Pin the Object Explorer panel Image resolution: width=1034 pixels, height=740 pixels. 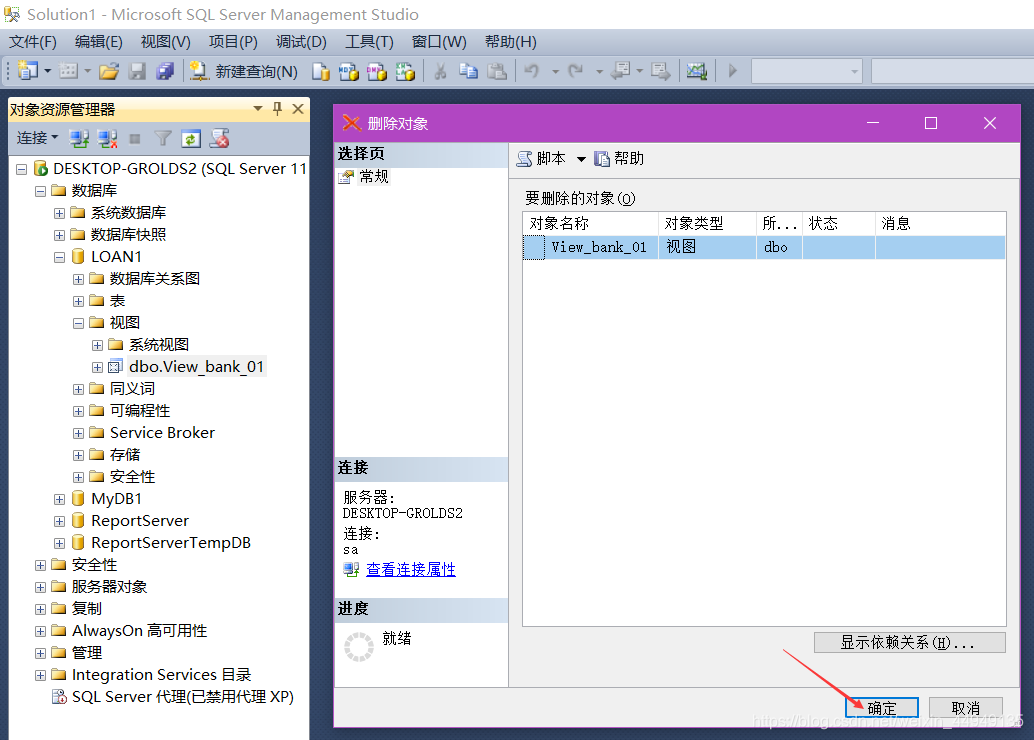tap(278, 109)
